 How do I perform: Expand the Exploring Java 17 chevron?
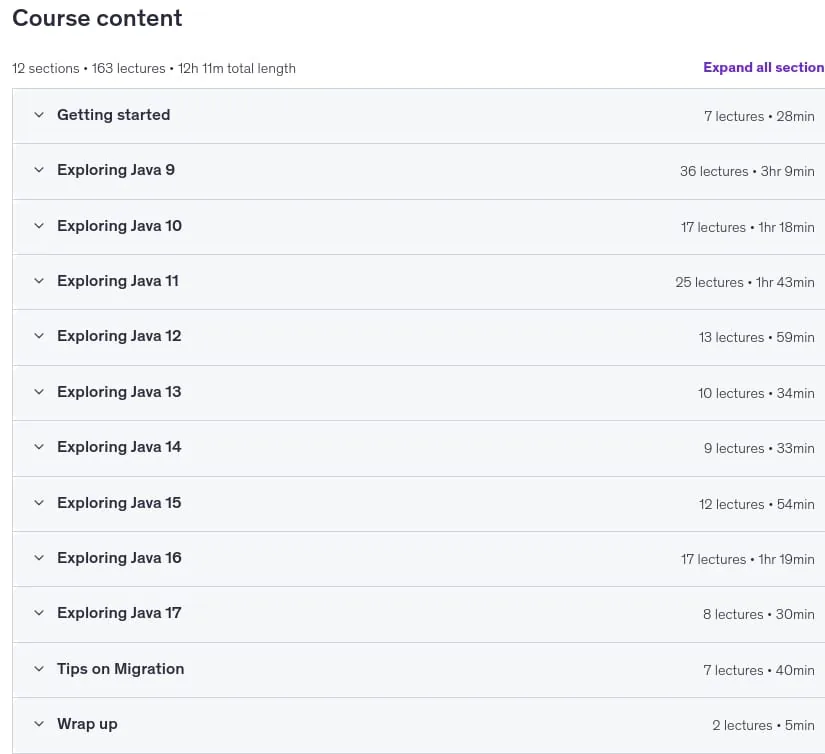click(39, 613)
